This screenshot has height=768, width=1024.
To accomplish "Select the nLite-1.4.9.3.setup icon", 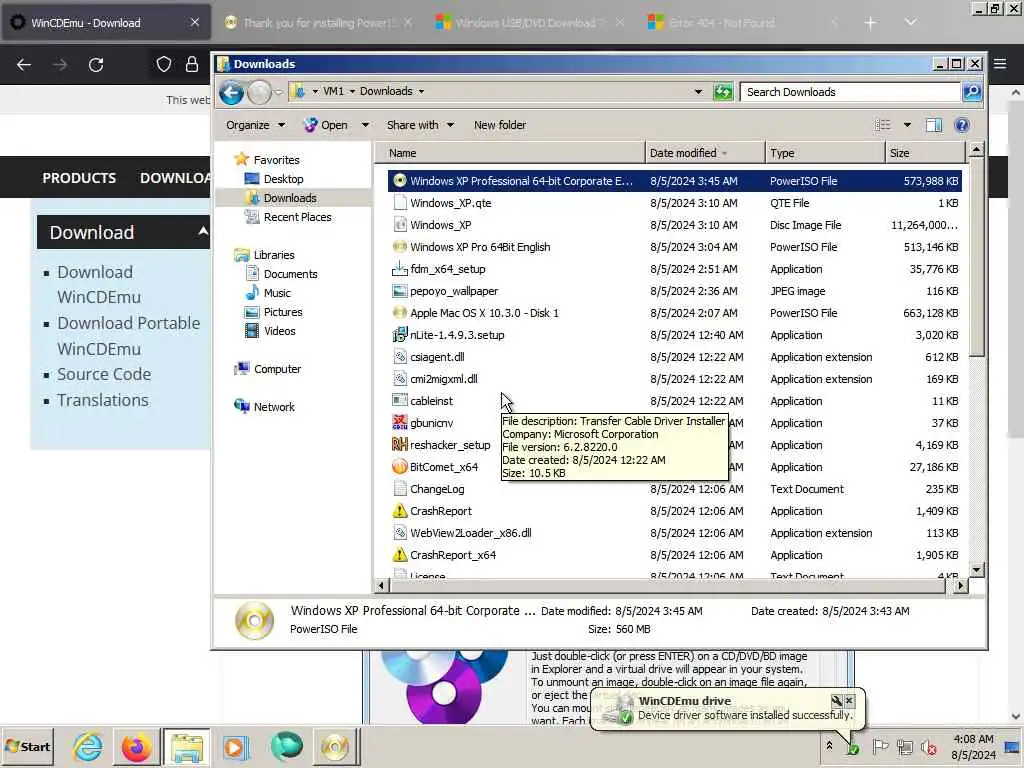I will pyautogui.click(x=400, y=334).
